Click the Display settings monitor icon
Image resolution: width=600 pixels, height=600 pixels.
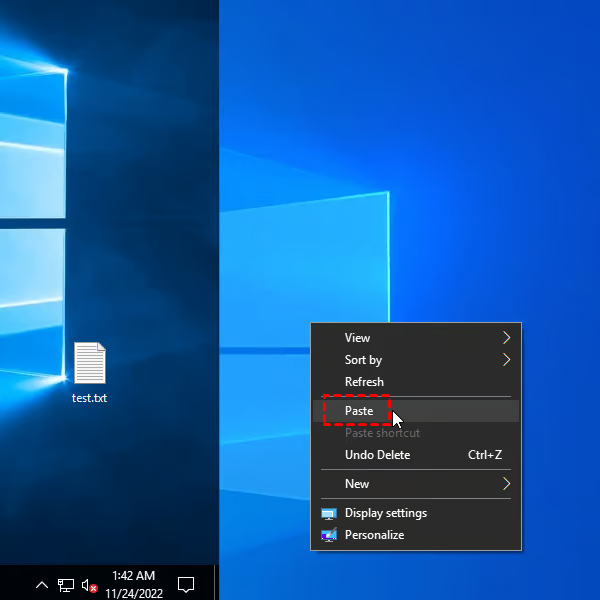tap(329, 513)
